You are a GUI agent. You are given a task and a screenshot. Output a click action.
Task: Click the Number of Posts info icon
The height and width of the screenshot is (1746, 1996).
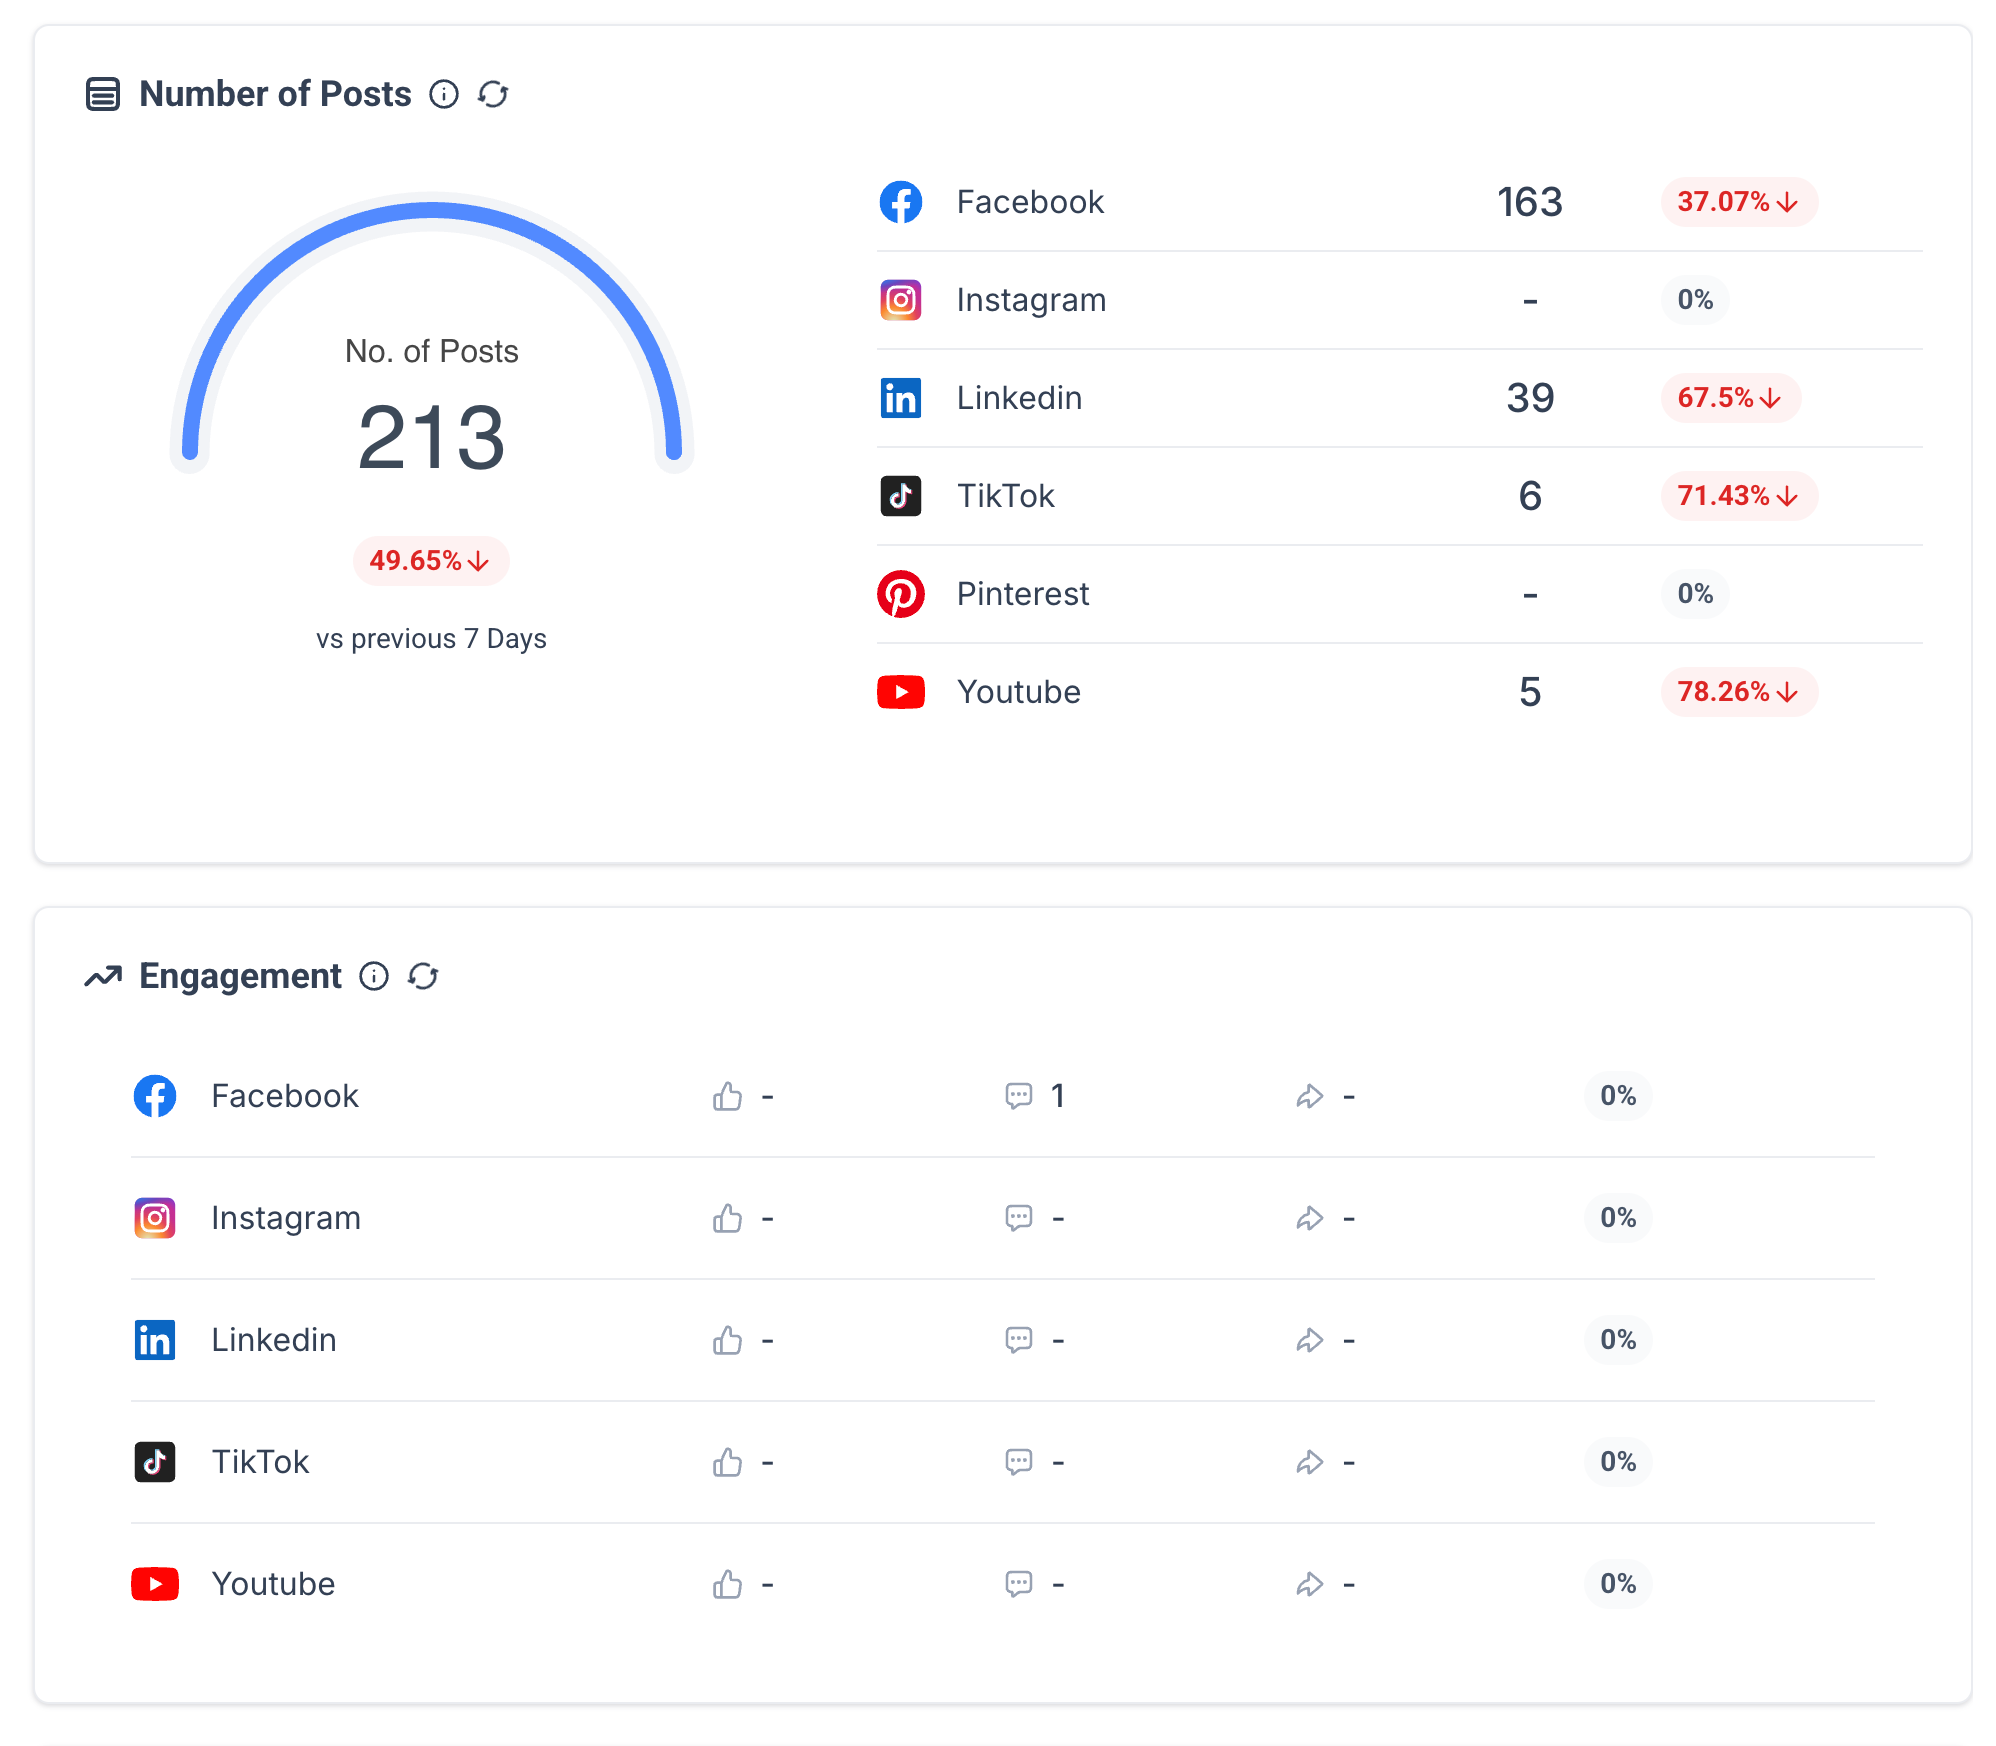[x=444, y=94]
